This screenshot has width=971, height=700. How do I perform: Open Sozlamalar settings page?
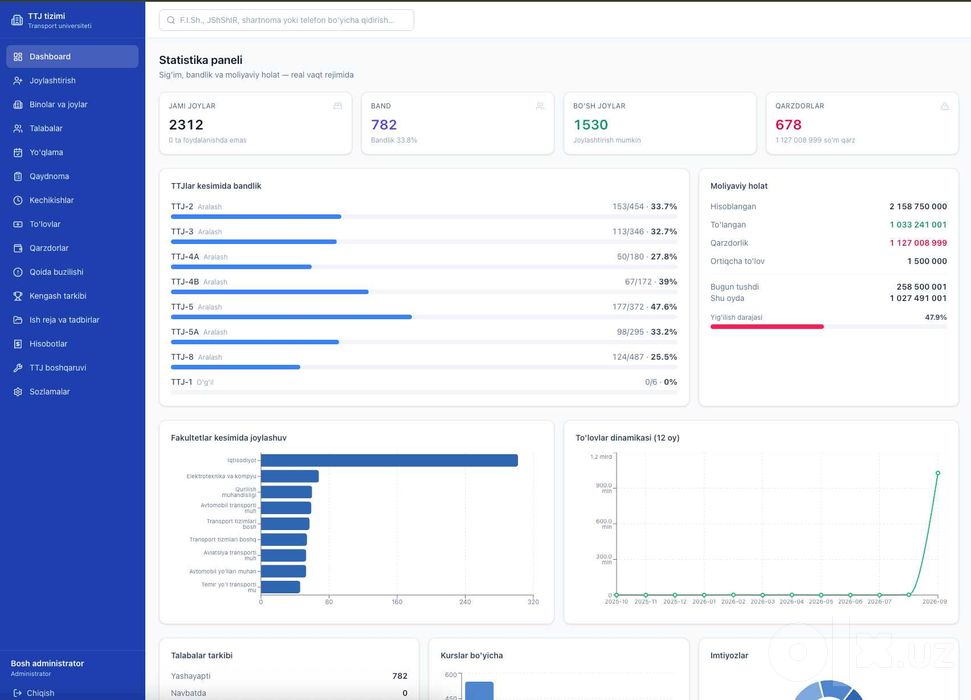click(x=72, y=392)
